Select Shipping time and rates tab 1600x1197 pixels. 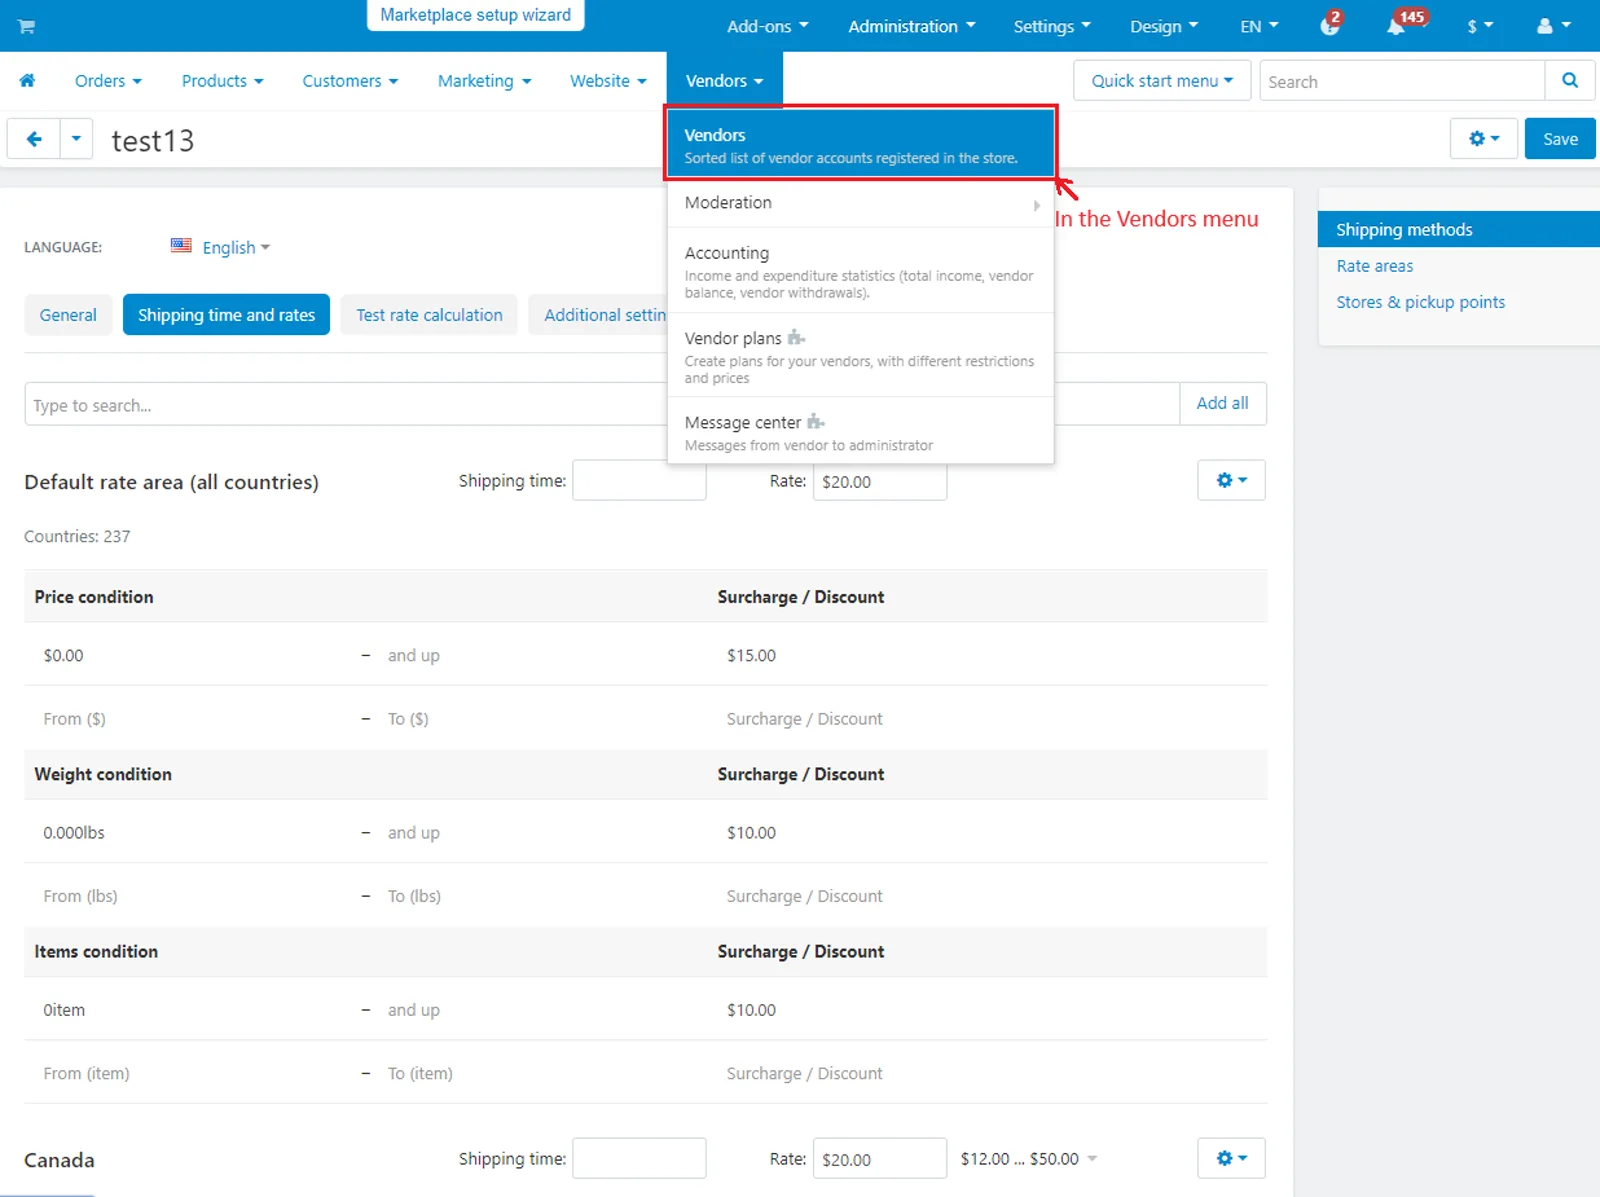coord(226,315)
